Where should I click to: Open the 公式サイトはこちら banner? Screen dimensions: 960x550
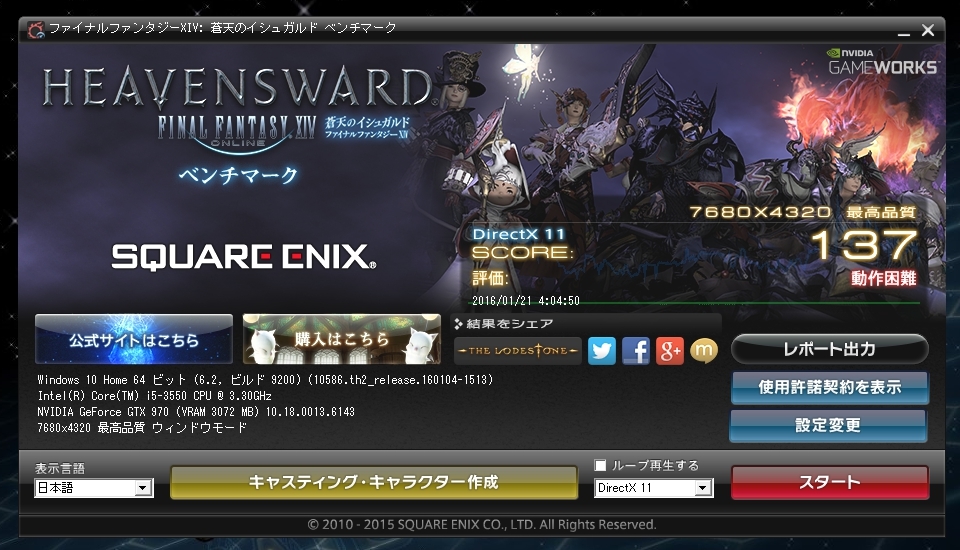(x=134, y=339)
